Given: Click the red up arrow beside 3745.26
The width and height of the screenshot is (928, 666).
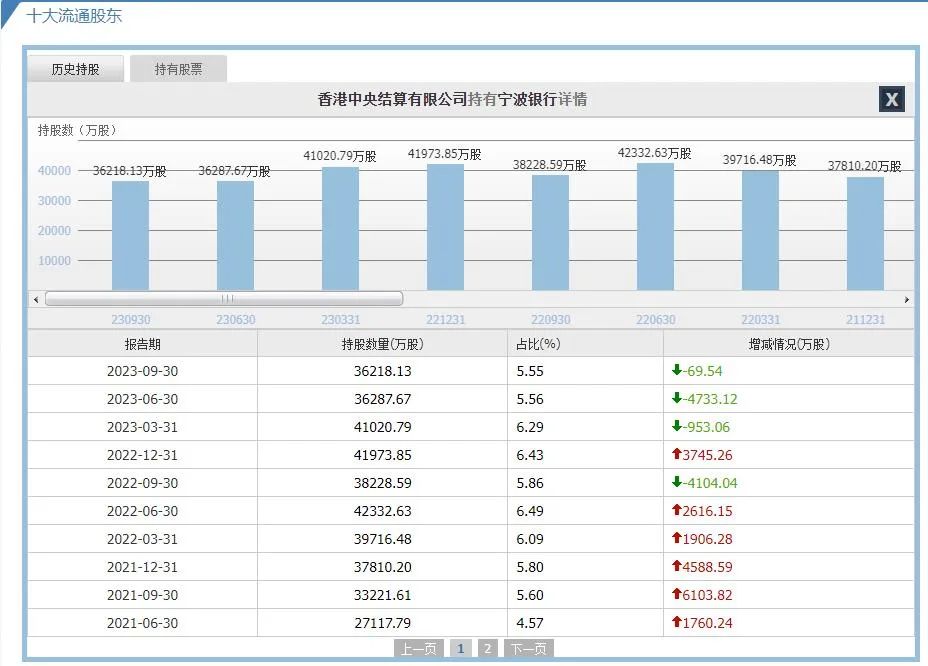Looking at the screenshot, I should click(677, 453).
